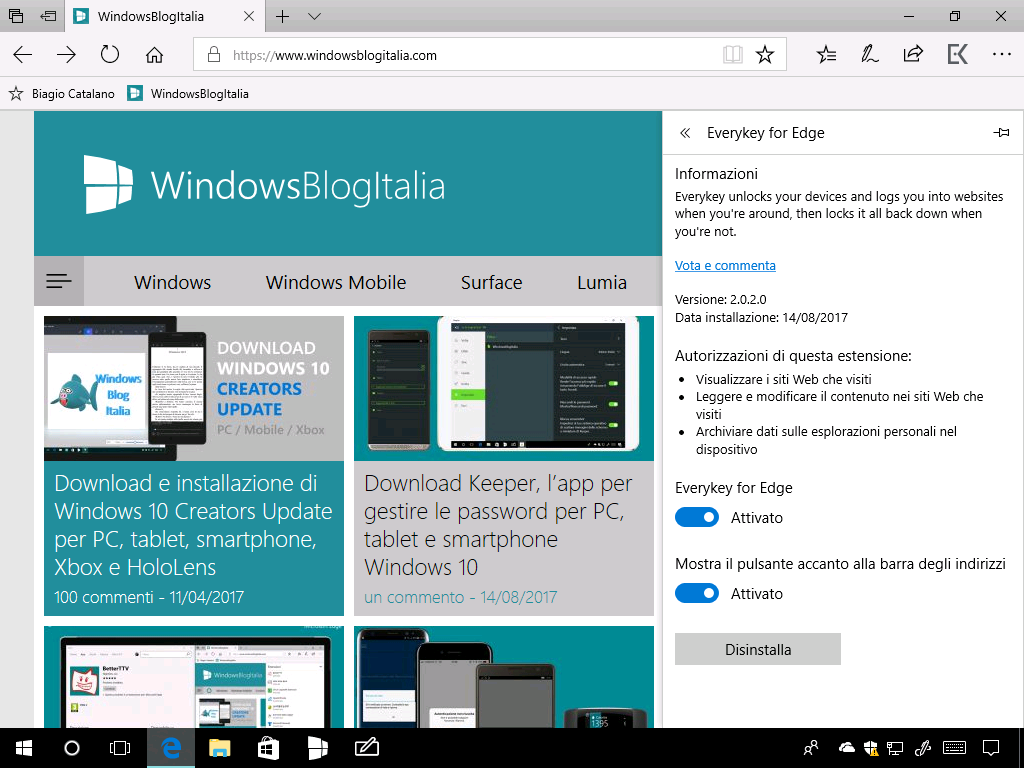Set these tabs aside icon

point(48,16)
